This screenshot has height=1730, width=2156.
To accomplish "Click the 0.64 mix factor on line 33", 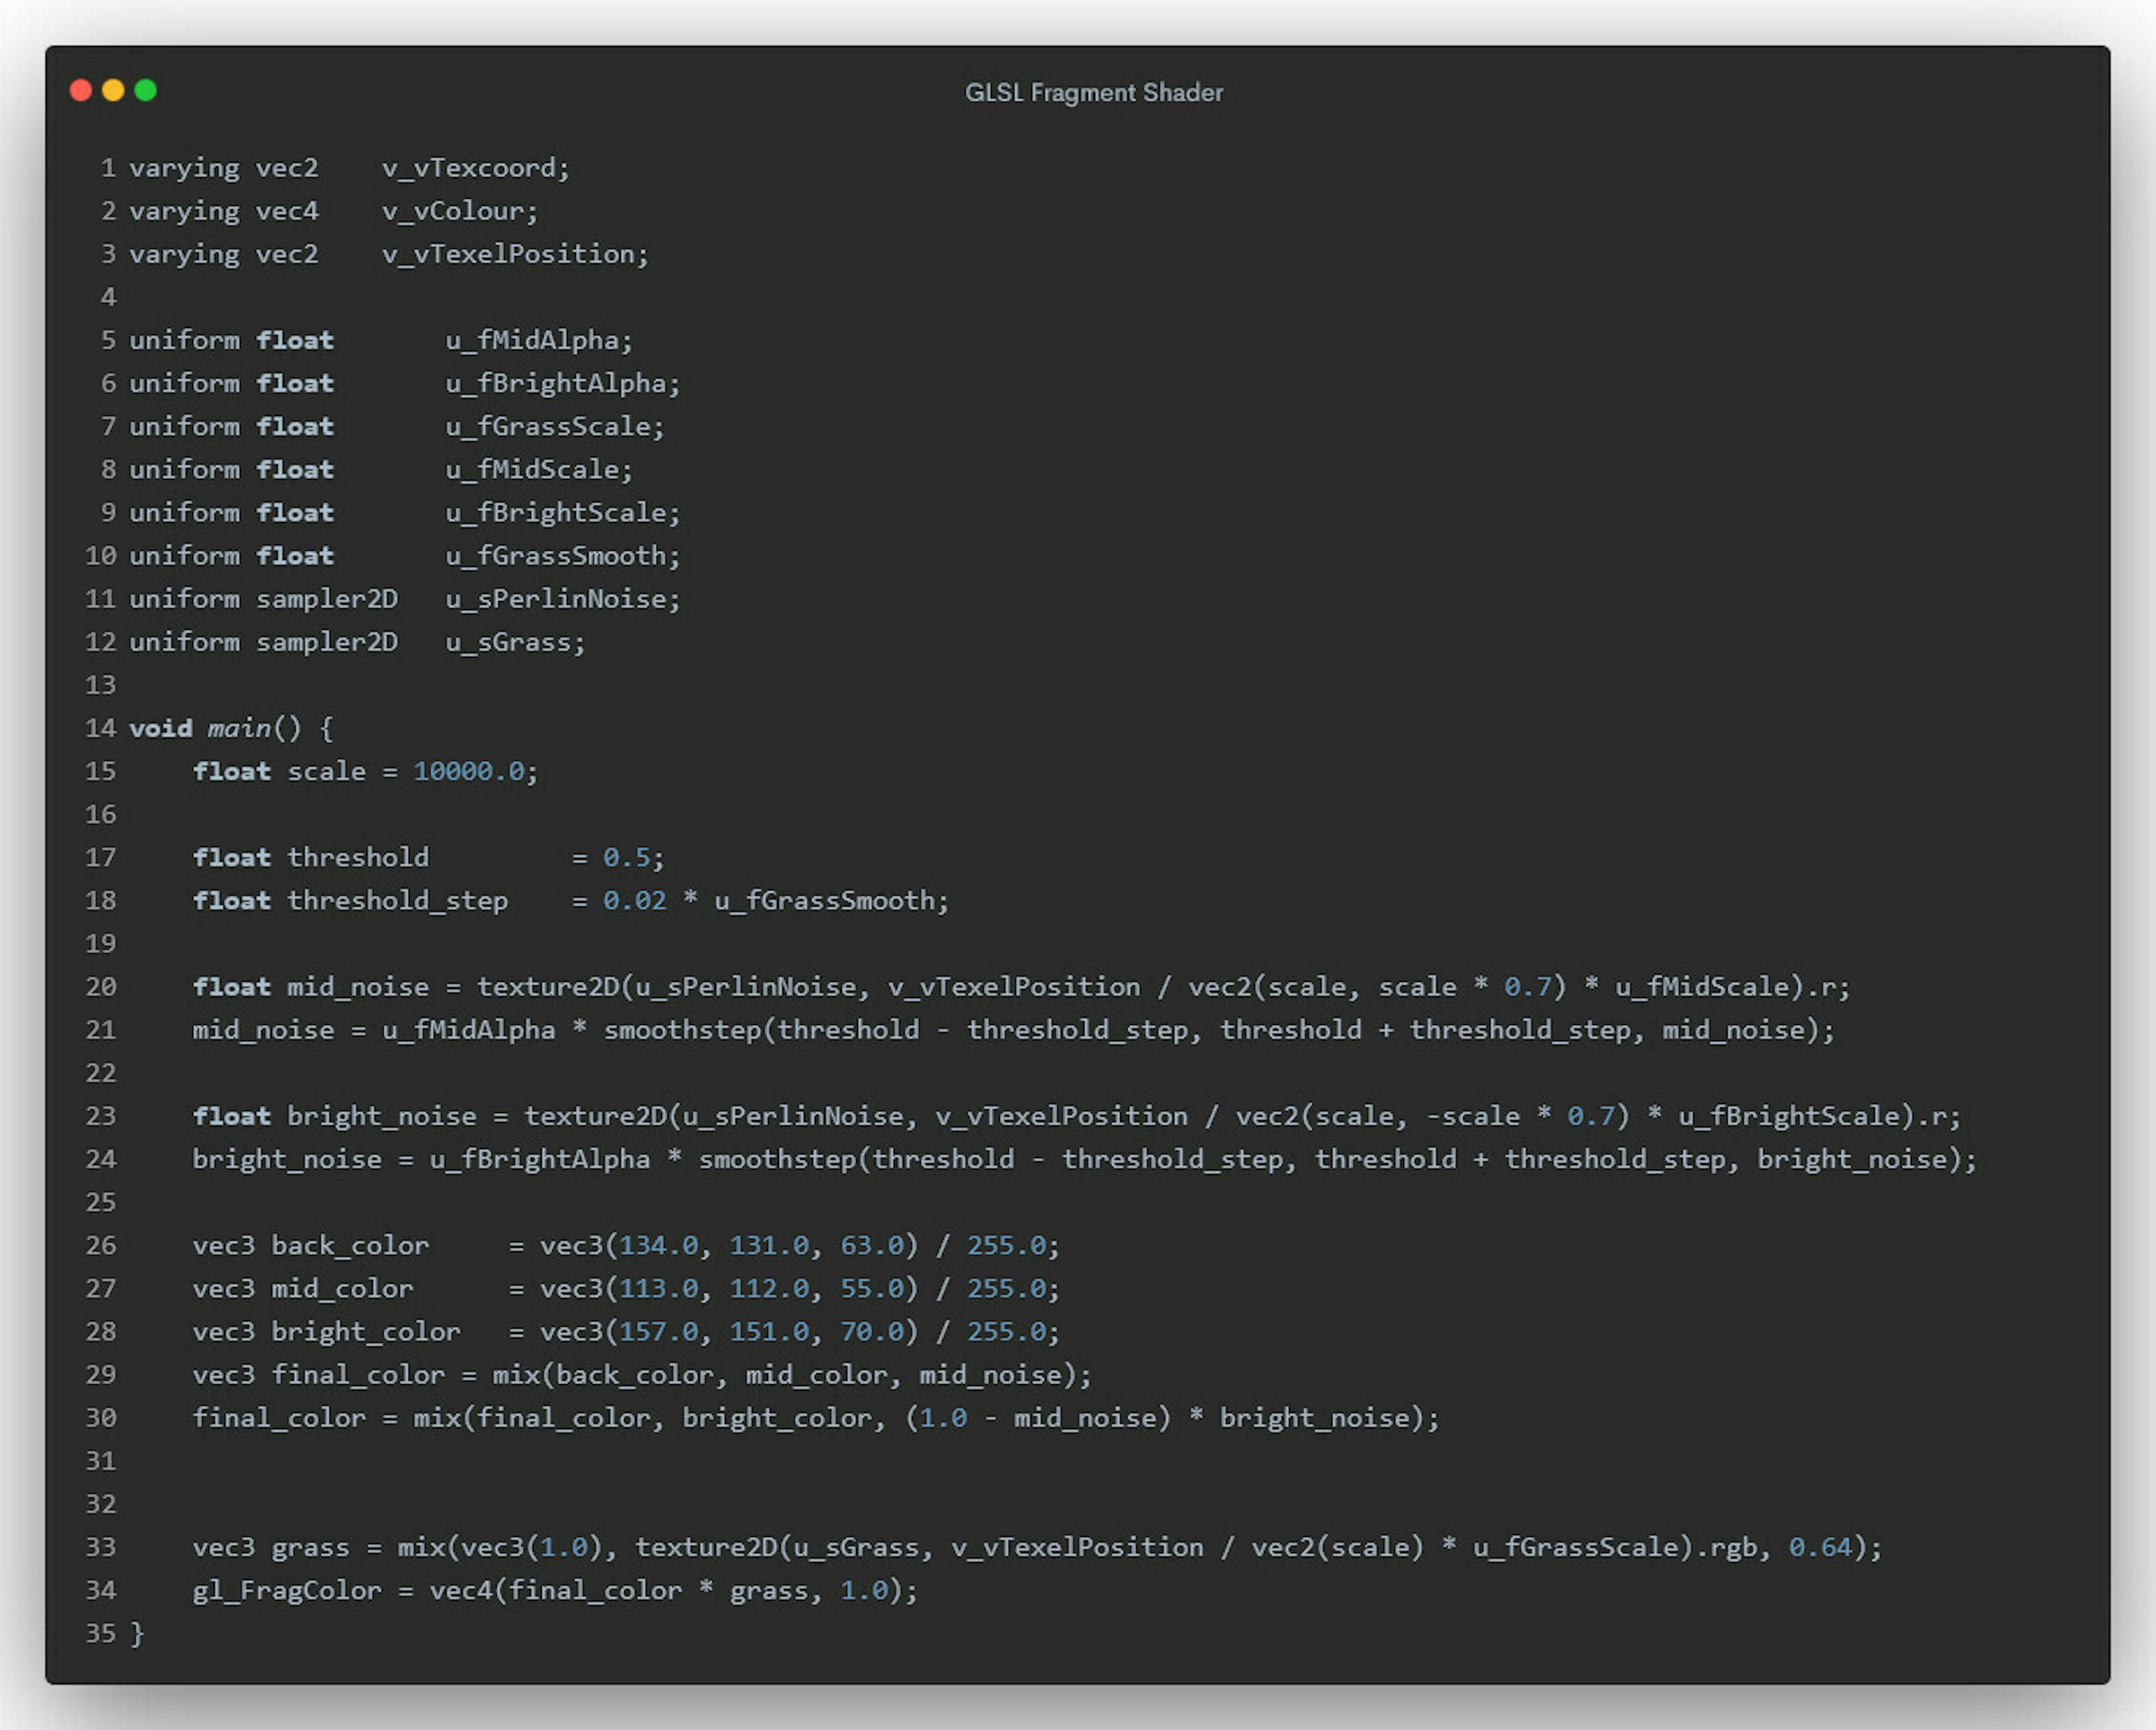I will (x=1820, y=1548).
